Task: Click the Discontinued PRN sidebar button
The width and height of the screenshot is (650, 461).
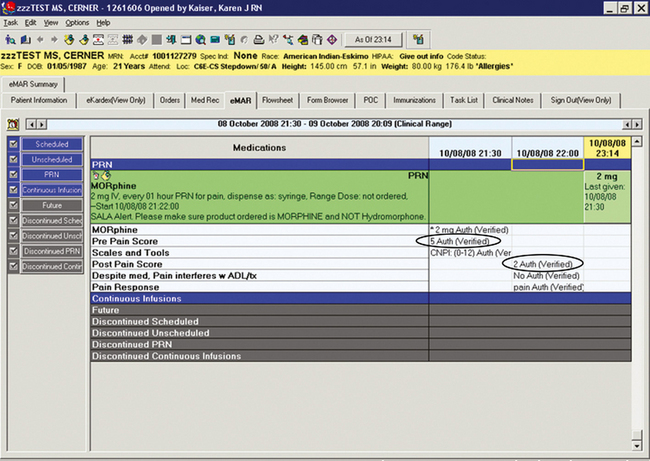Action: [52, 251]
